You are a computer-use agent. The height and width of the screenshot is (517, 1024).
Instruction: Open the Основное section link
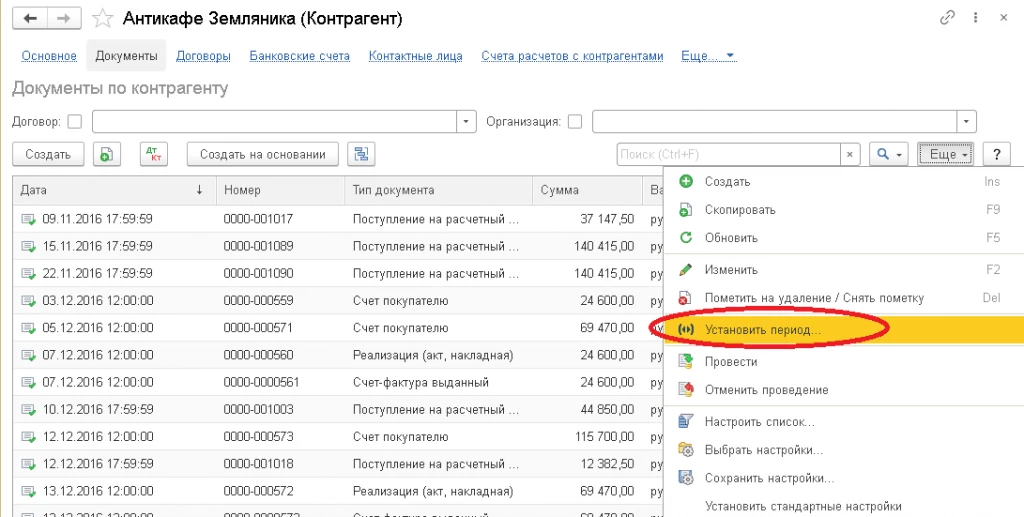coord(49,56)
